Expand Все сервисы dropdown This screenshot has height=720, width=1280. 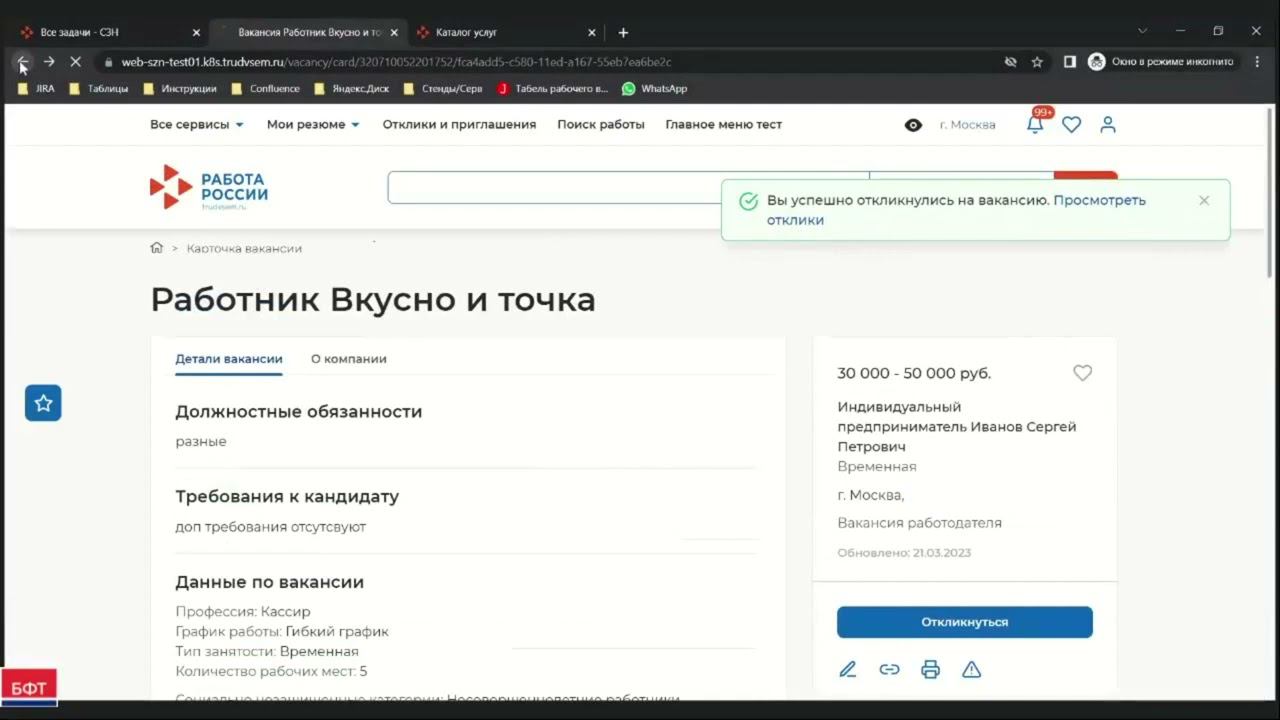point(197,125)
